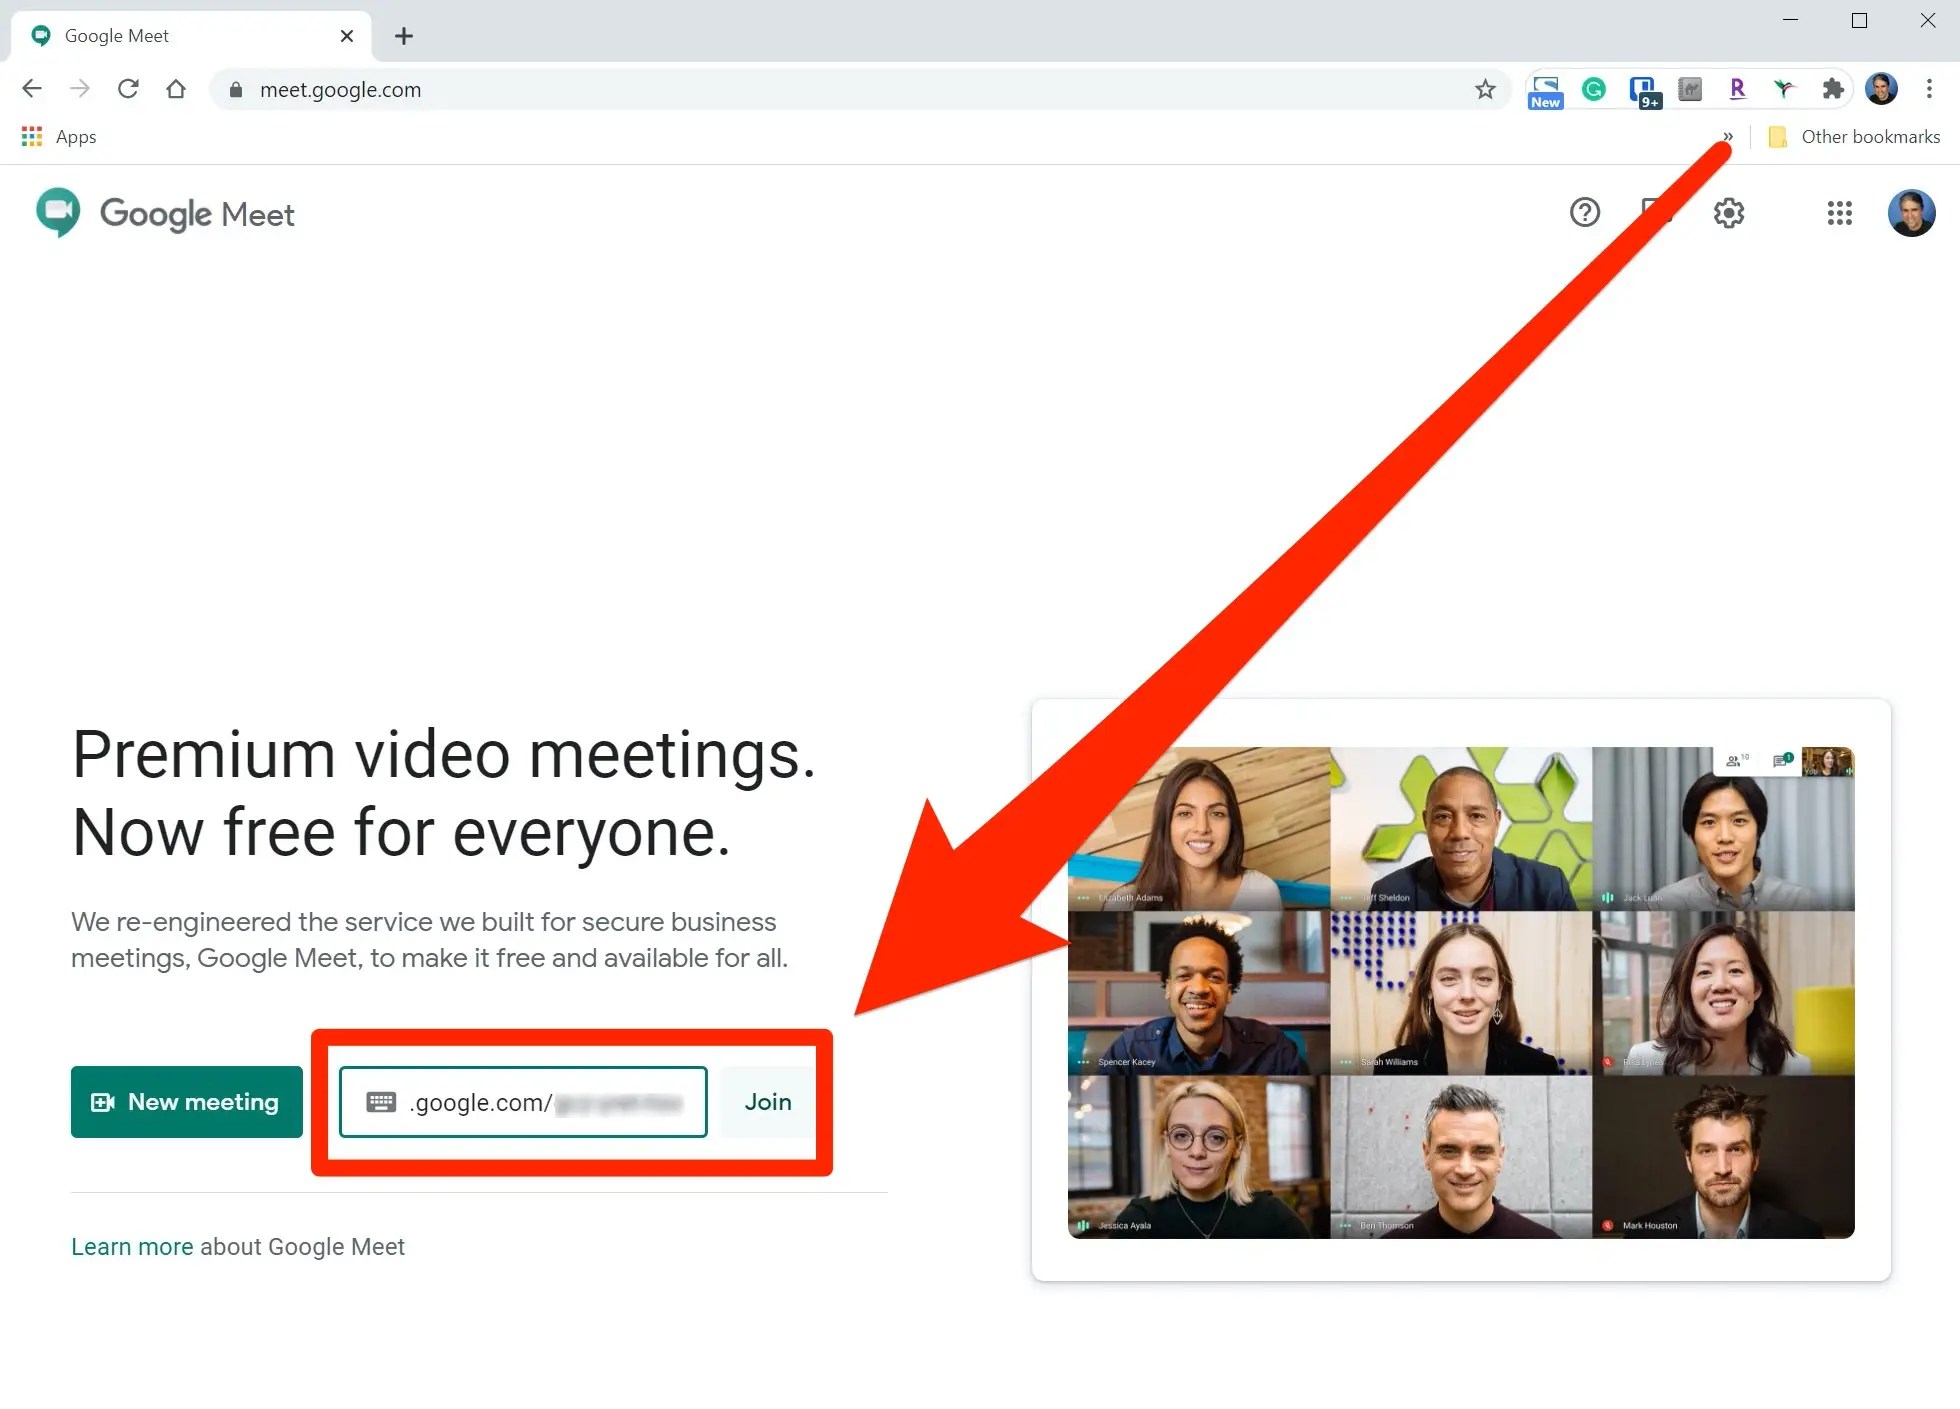Expand hidden bookmarks with double chevron

coord(1728,137)
